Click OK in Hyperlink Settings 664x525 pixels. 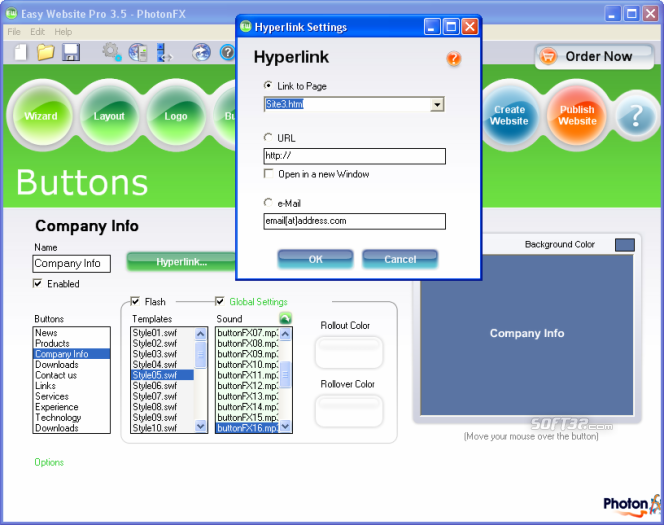tap(315, 259)
